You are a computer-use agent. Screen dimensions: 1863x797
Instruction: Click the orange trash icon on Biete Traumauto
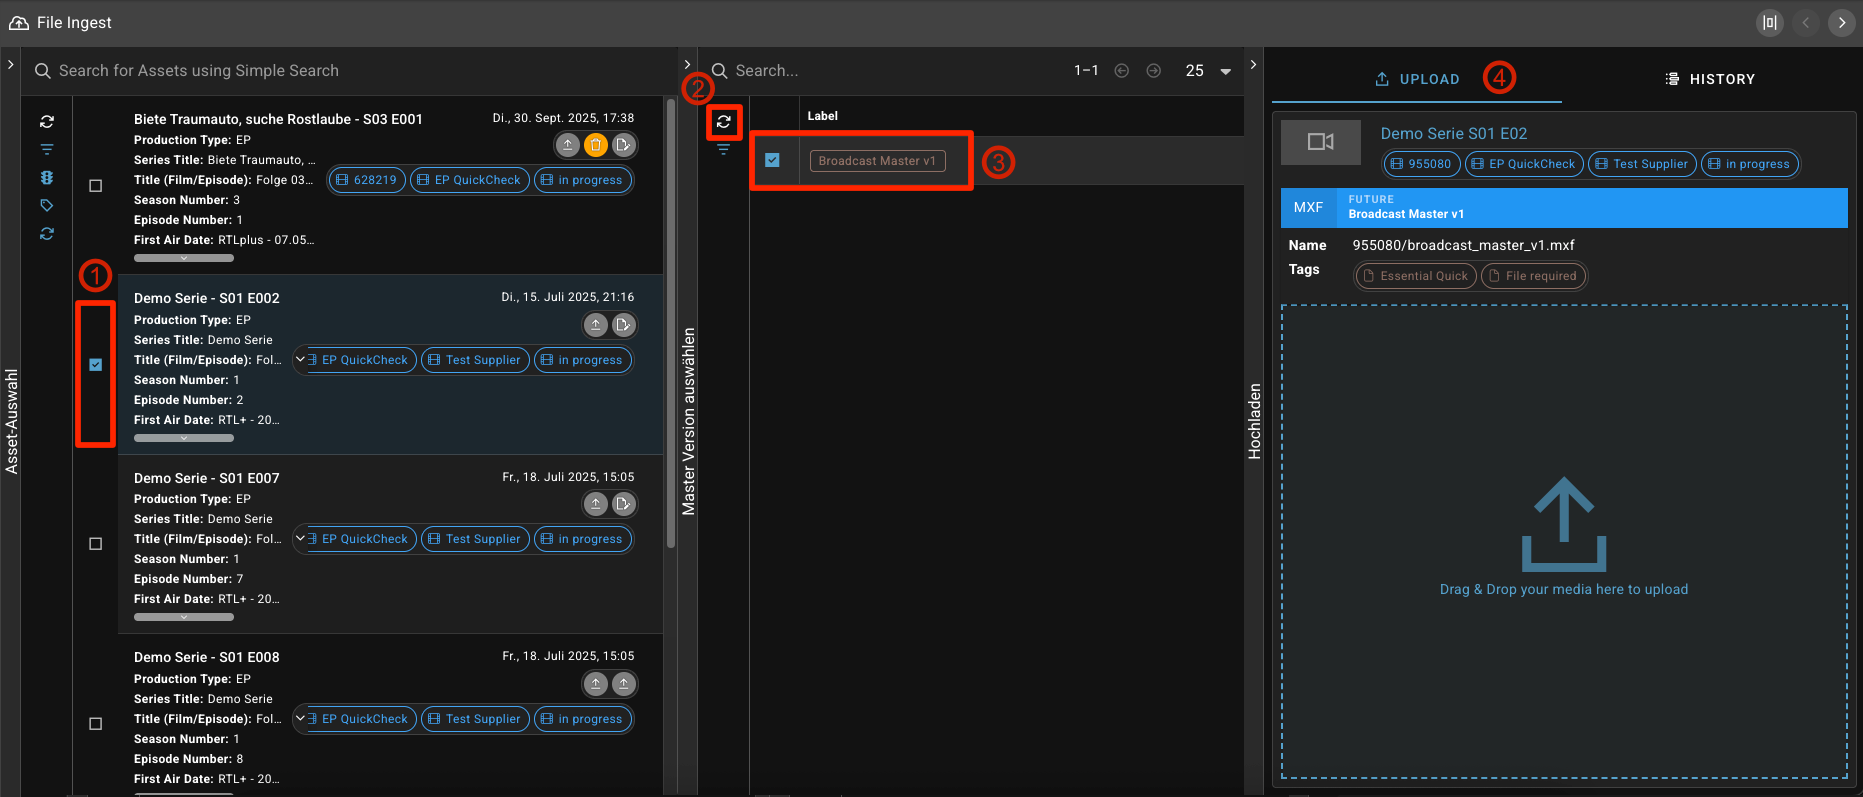pyautogui.click(x=596, y=145)
